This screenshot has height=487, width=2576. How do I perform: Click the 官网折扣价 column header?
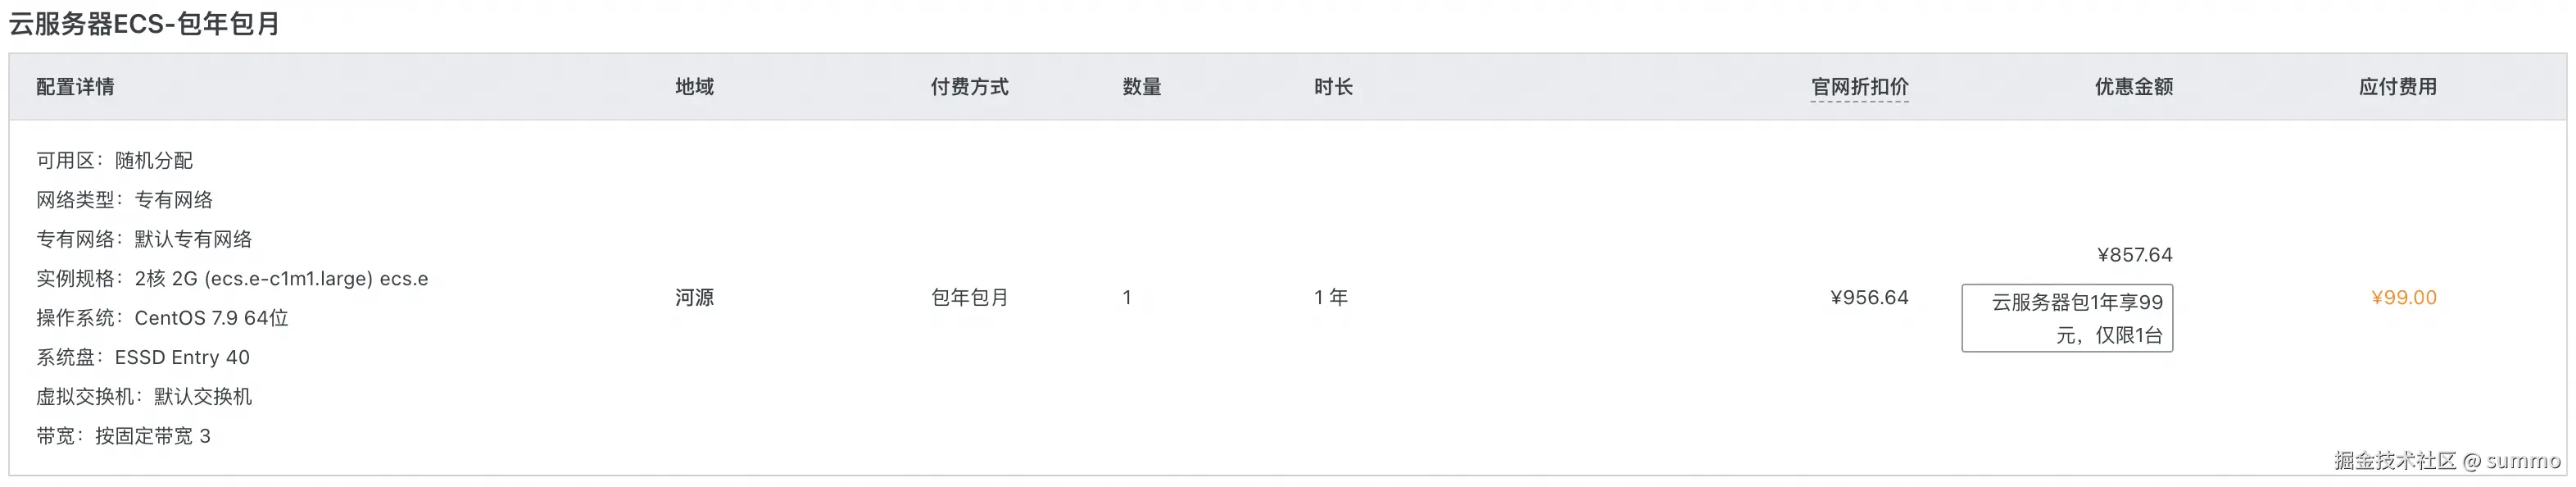[1859, 87]
